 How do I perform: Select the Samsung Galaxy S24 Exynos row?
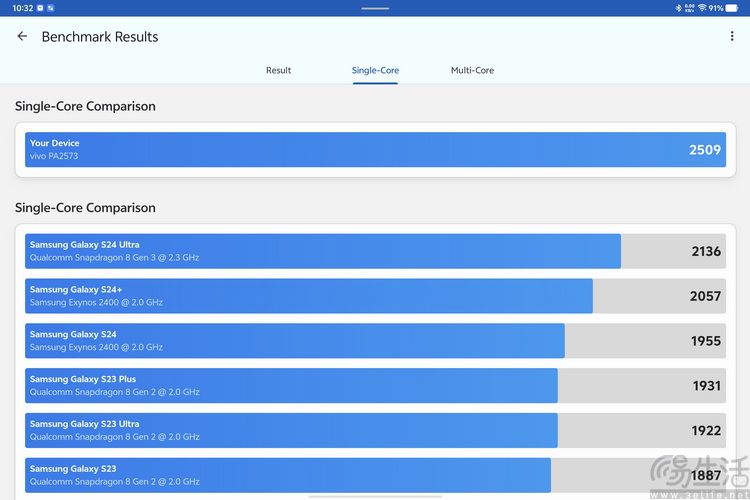pos(375,341)
